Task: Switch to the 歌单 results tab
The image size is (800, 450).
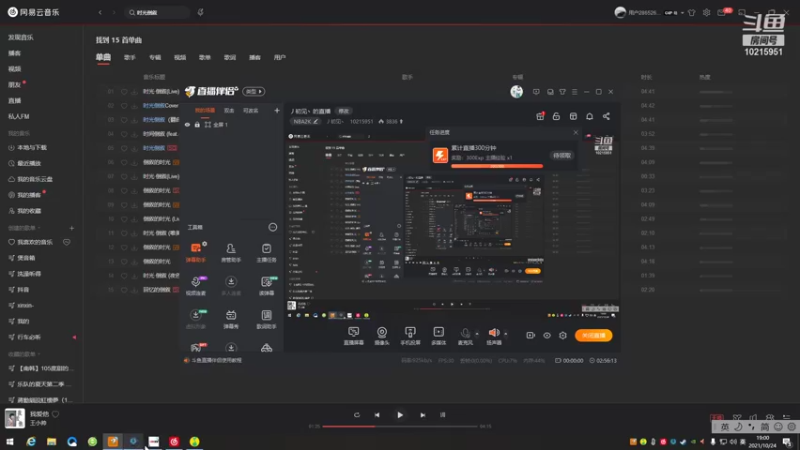Action: coord(205,58)
